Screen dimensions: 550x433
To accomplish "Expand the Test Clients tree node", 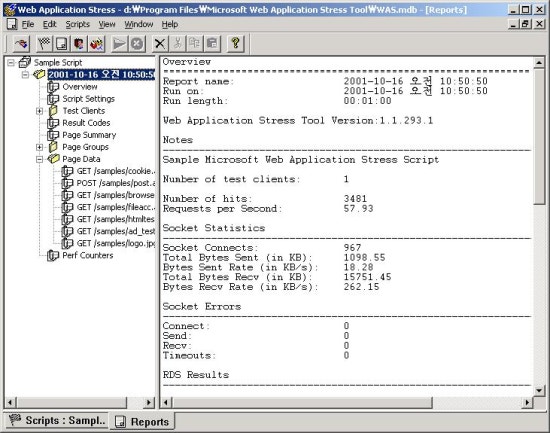I will tap(40, 111).
